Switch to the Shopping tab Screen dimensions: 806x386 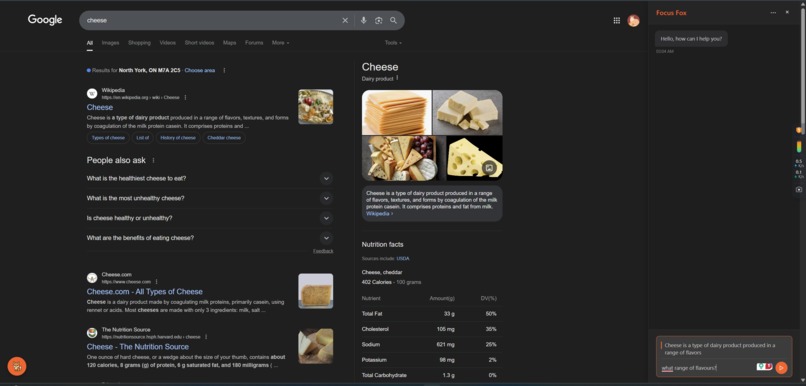[x=139, y=43]
